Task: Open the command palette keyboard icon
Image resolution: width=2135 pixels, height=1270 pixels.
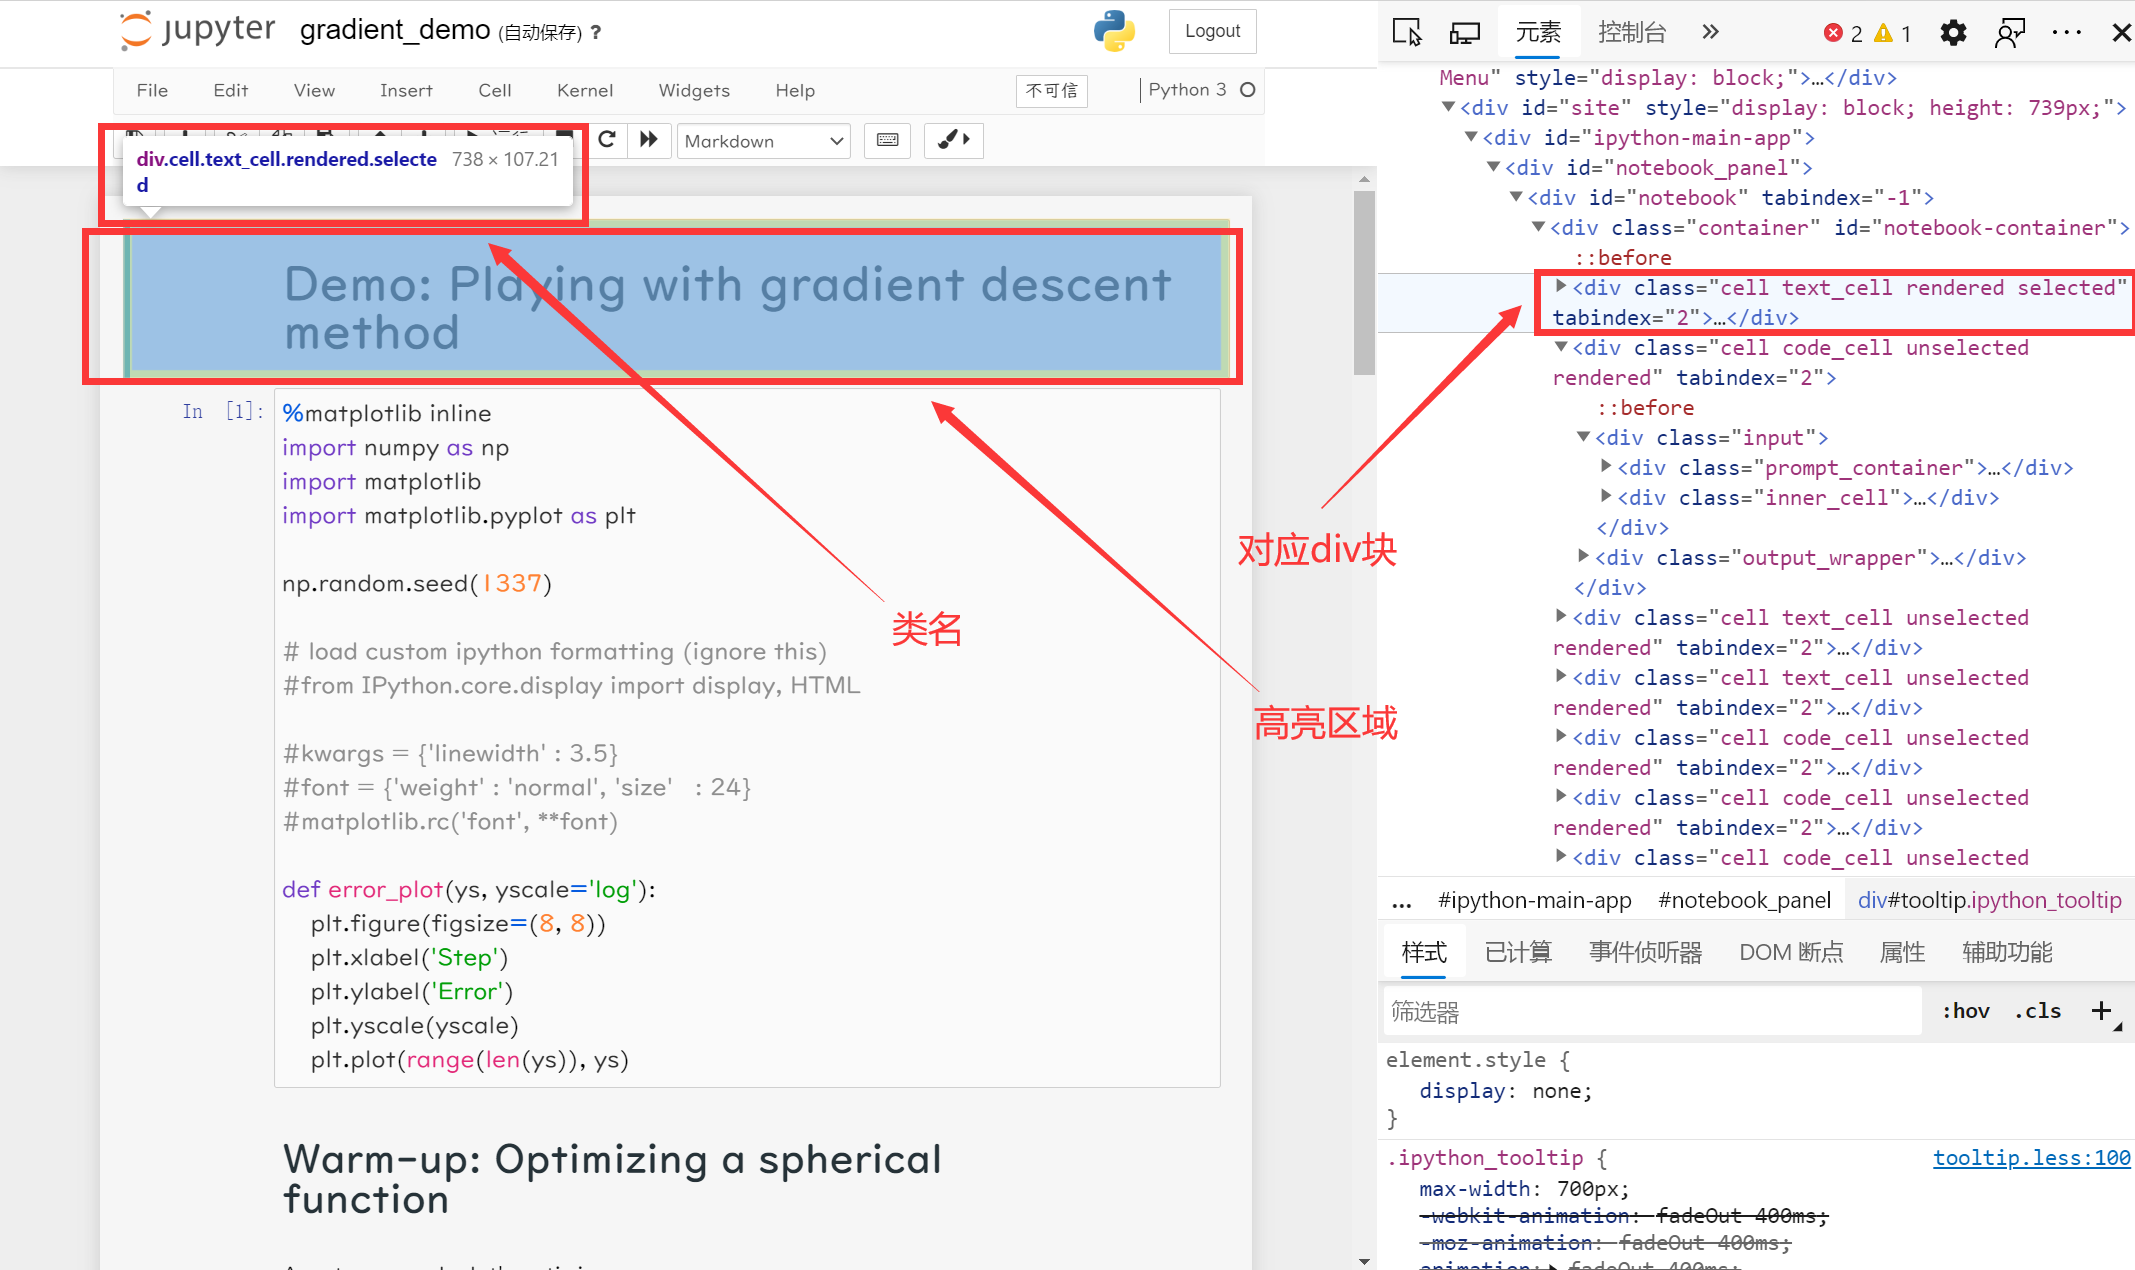Action: tap(888, 140)
